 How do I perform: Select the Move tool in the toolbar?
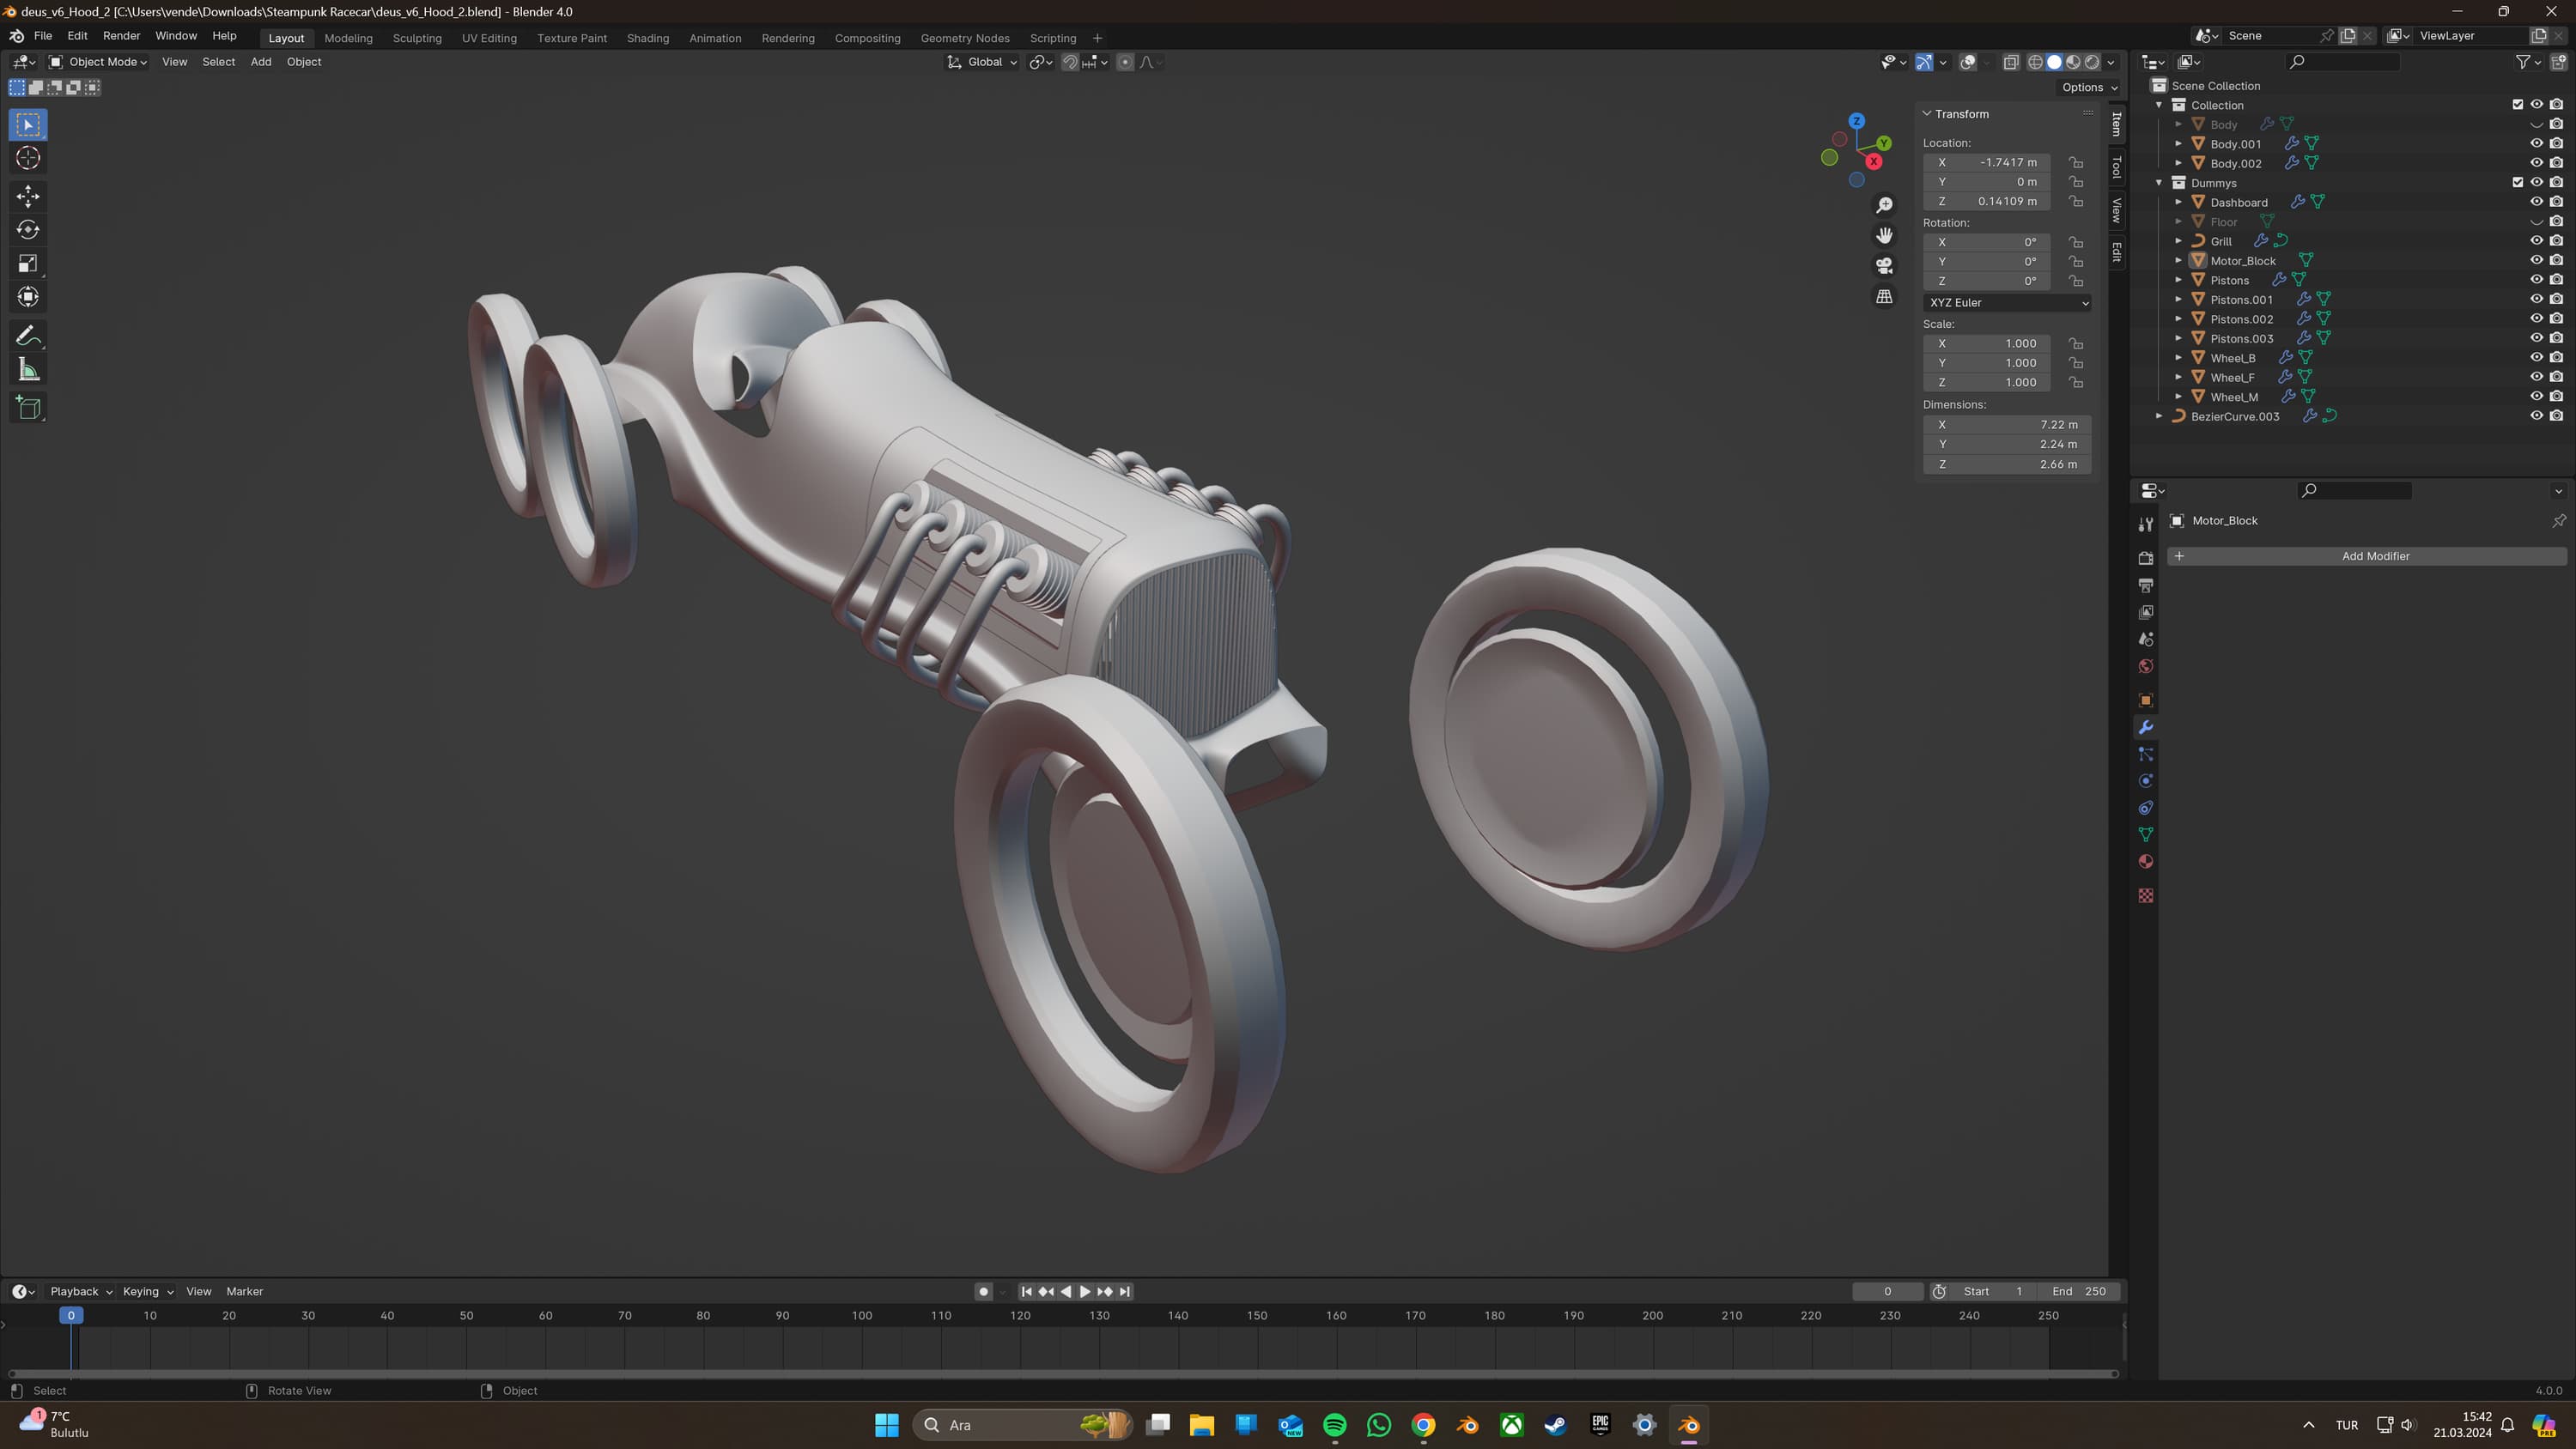(28, 196)
